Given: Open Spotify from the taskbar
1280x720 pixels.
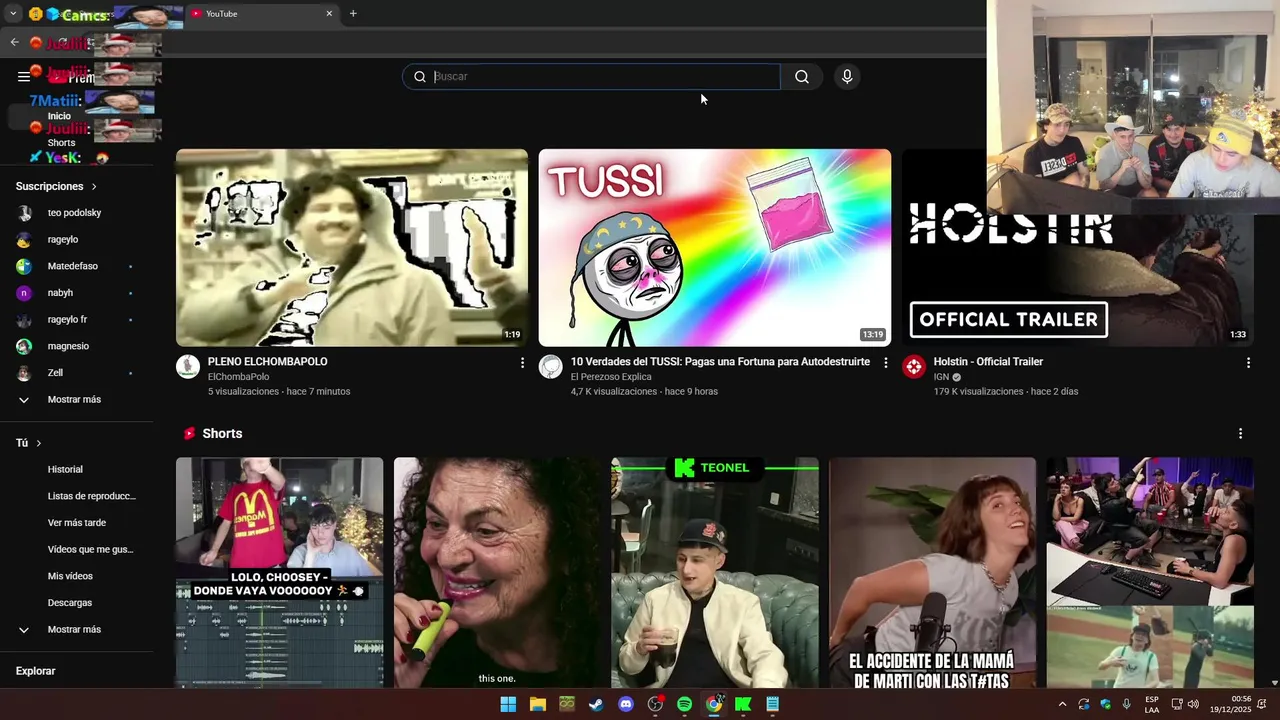Looking at the screenshot, I should 684,704.
